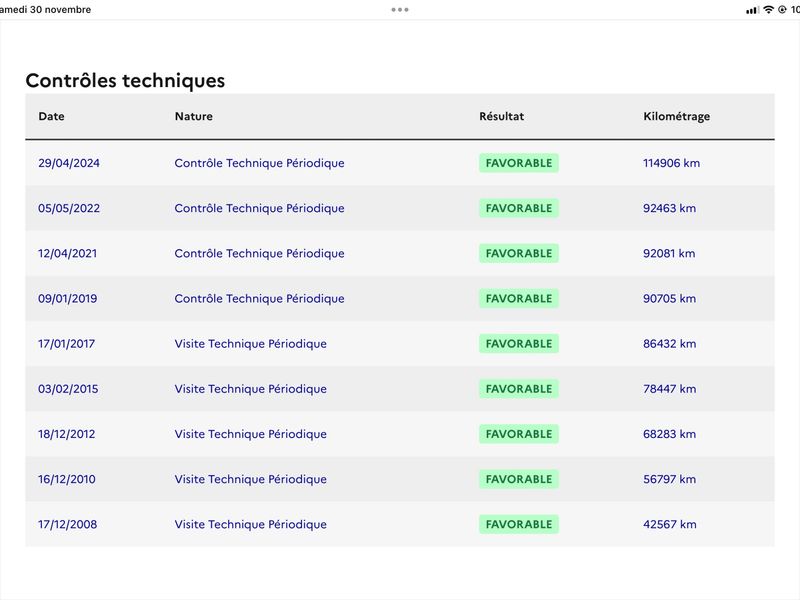Viewport: 800px width, 600px height.
Task: Select the date 05/05/2022
Action: click(x=69, y=208)
